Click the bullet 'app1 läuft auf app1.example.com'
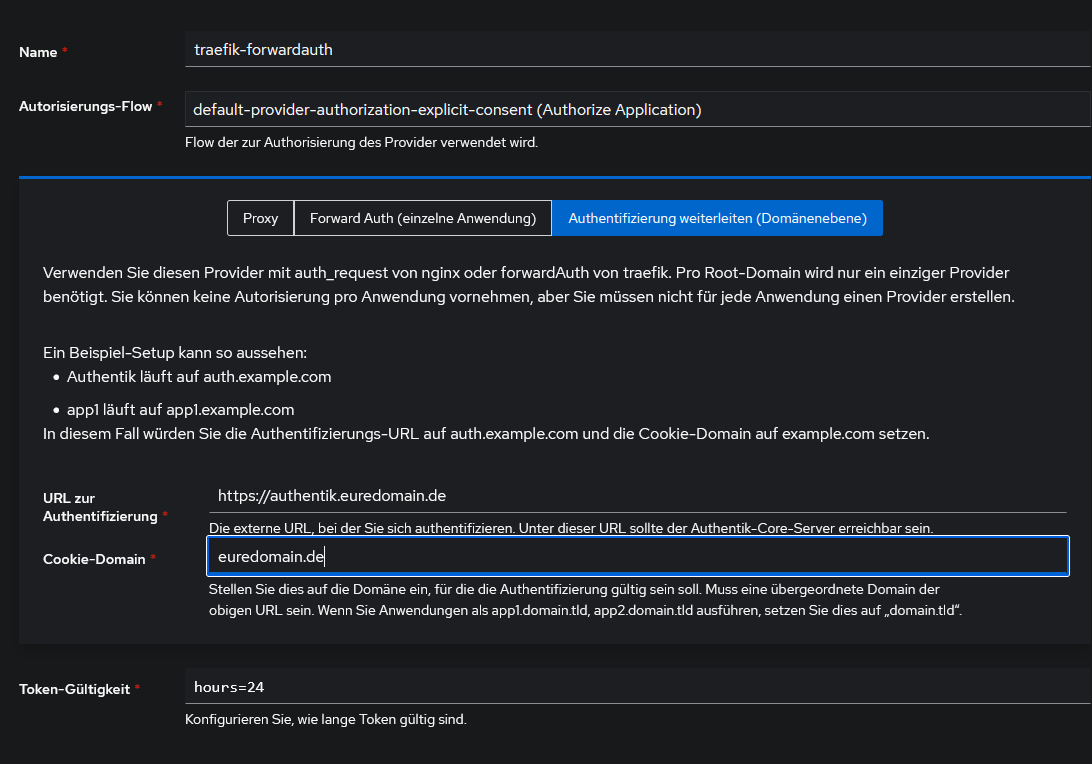The width and height of the screenshot is (1092, 764). click(x=180, y=410)
